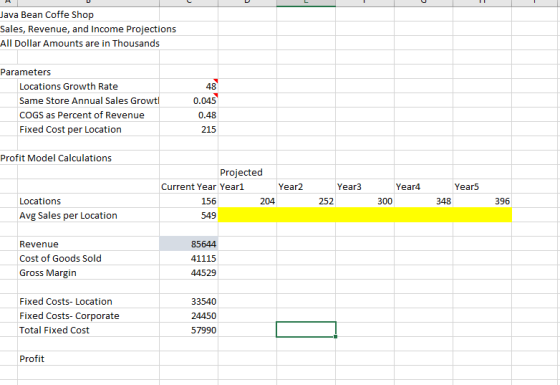Click the 0.045 sales growth value
The image size is (560, 385).
tap(189, 100)
